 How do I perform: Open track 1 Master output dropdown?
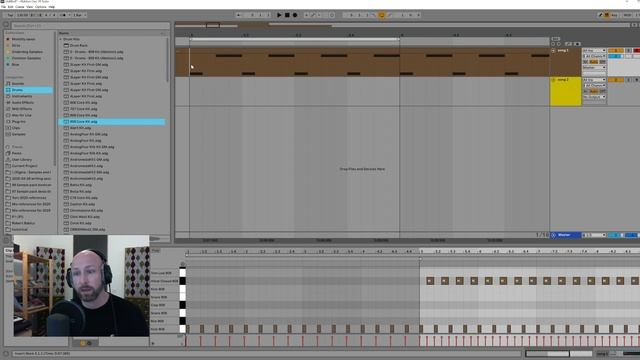pos(594,67)
